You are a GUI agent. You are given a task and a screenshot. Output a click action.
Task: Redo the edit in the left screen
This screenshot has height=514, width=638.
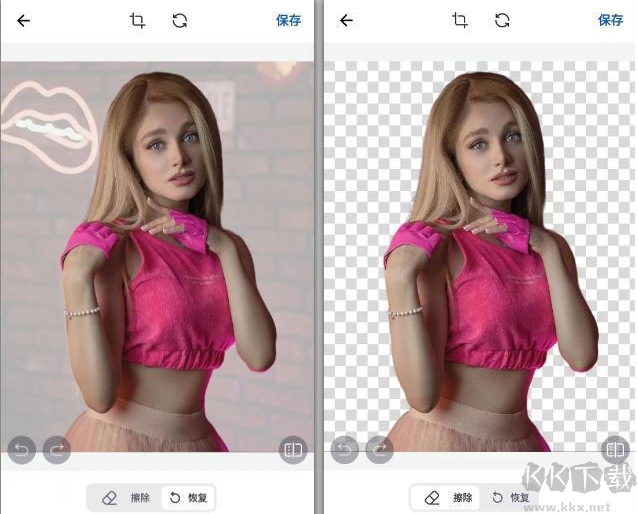point(56,451)
